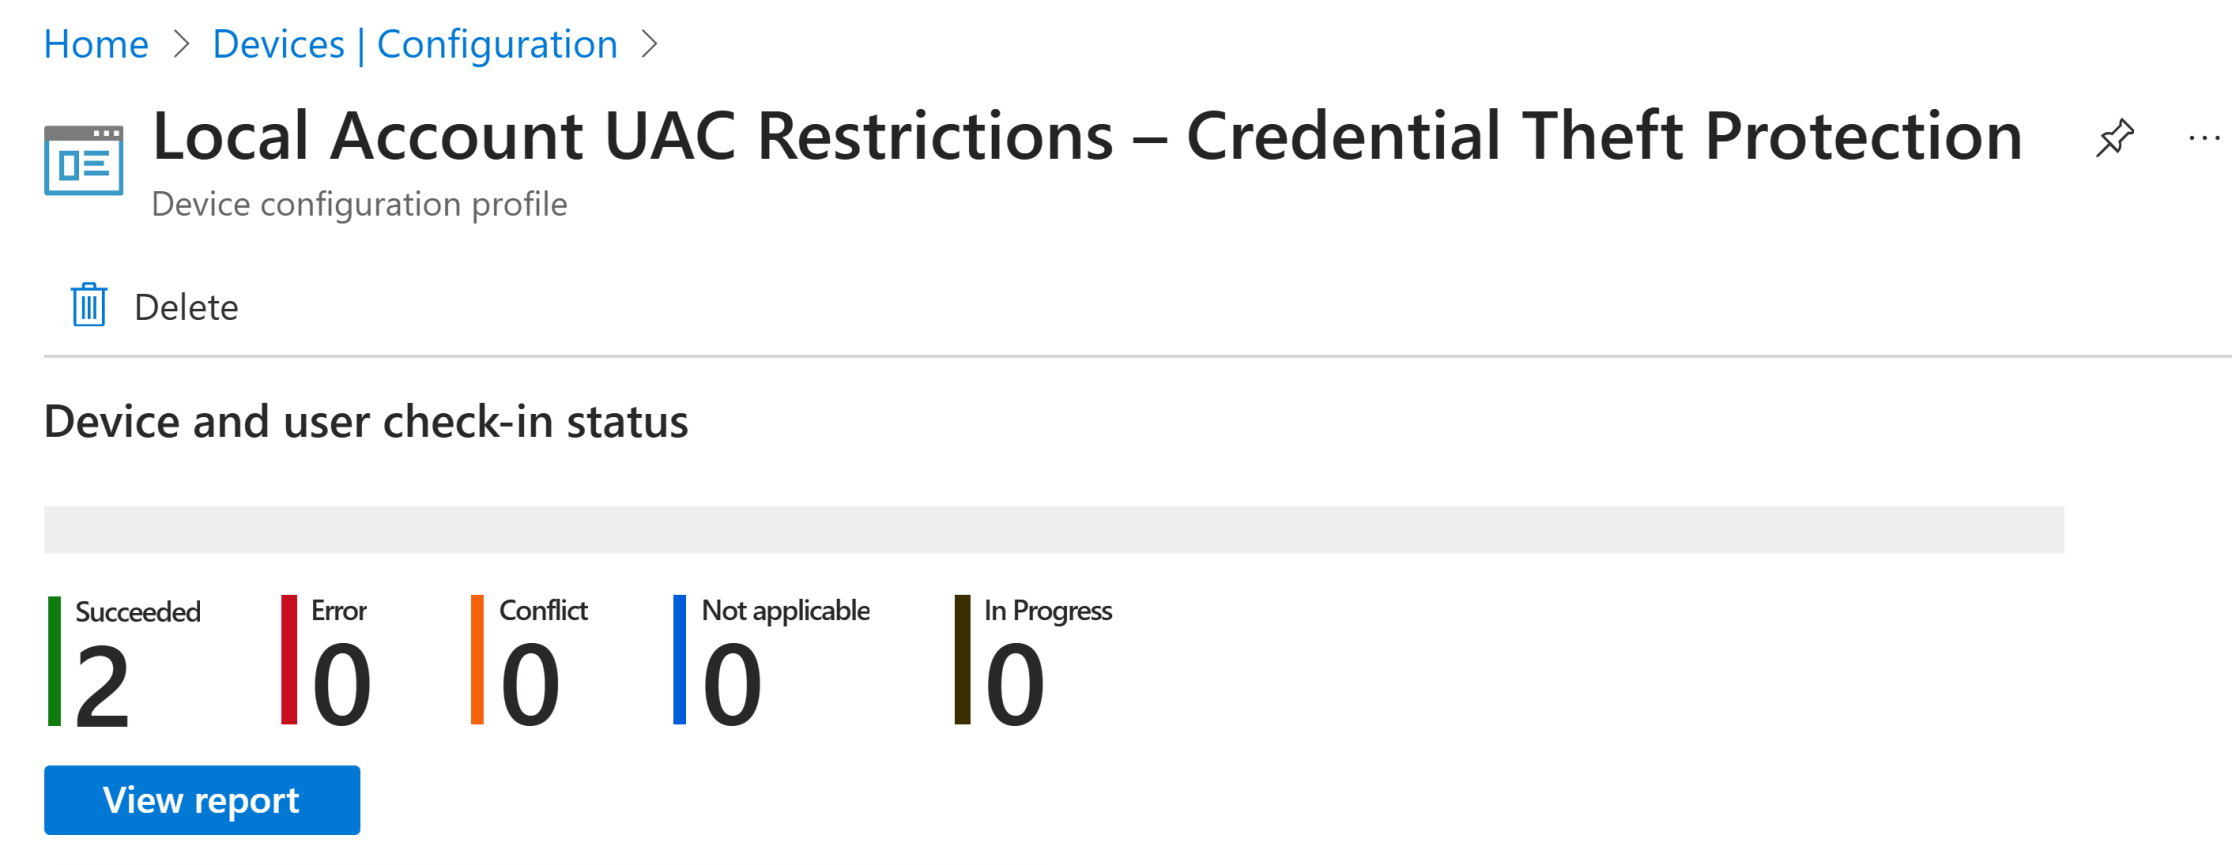Click the gray check-in status progress bar
This screenshot has height=865, width=2232.
(1054, 530)
